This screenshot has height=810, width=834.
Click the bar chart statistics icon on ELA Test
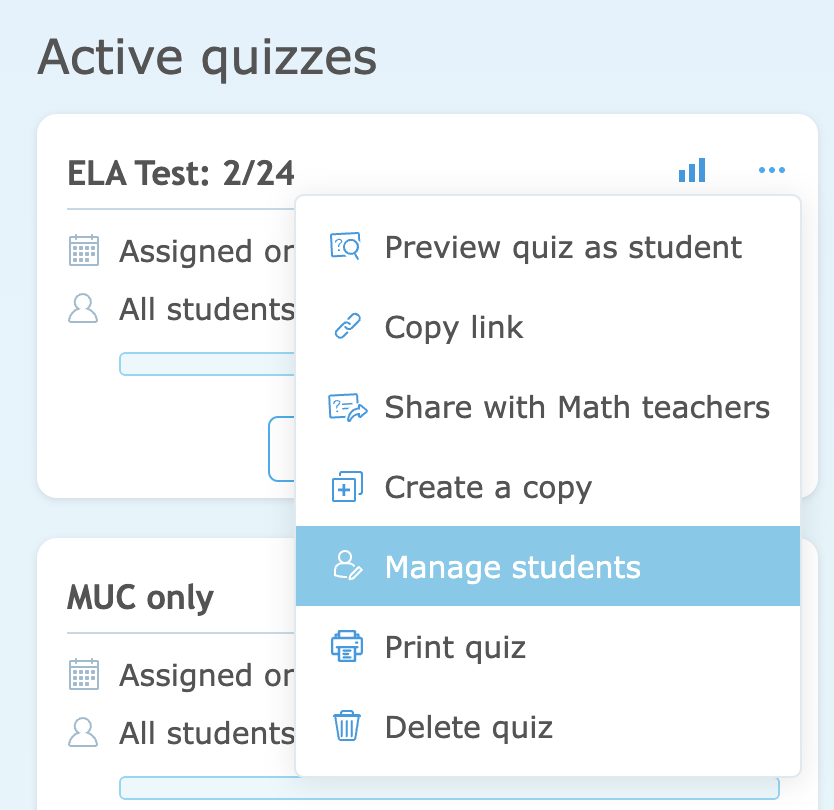pos(692,170)
